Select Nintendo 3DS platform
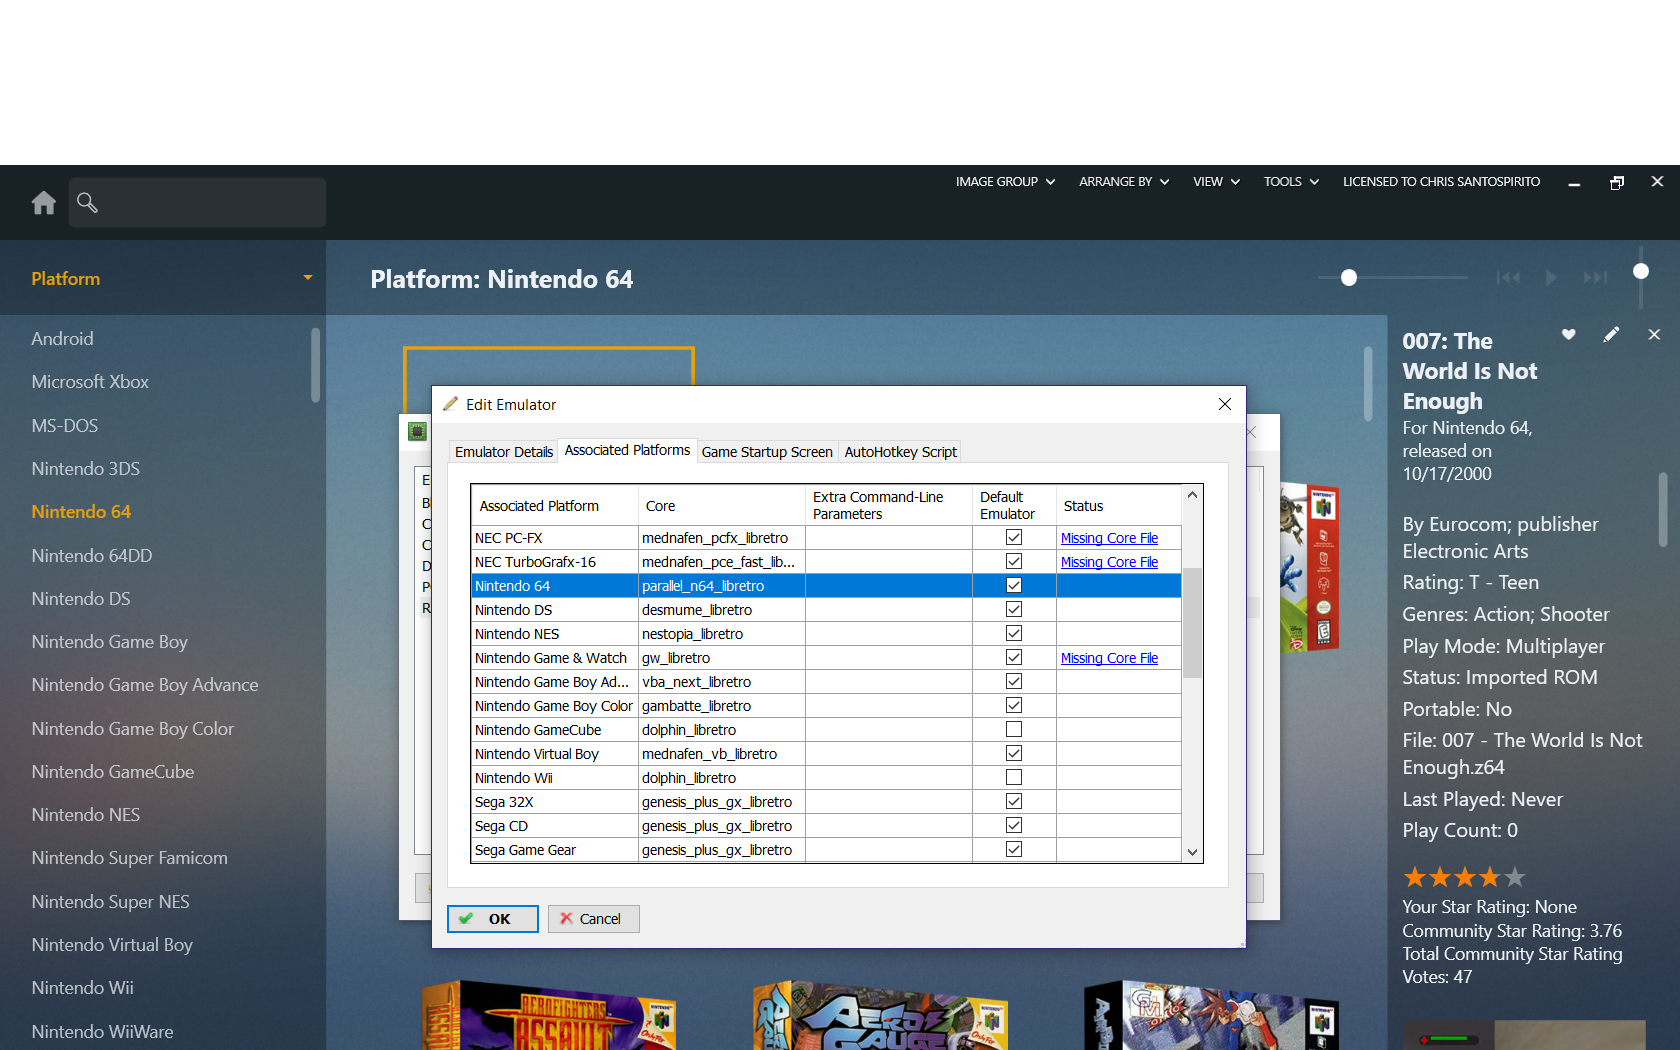The height and width of the screenshot is (1050, 1680). [86, 469]
